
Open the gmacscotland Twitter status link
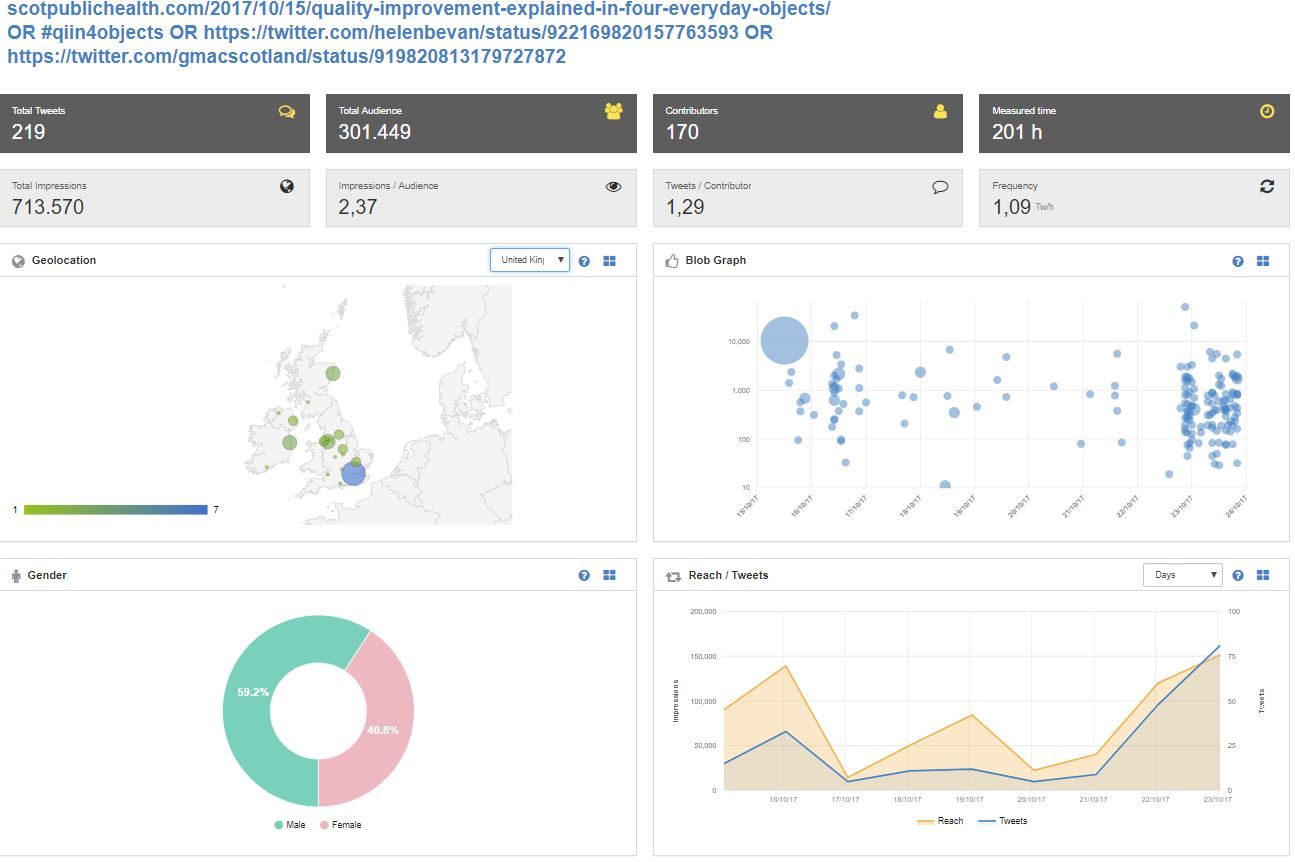(x=286, y=57)
